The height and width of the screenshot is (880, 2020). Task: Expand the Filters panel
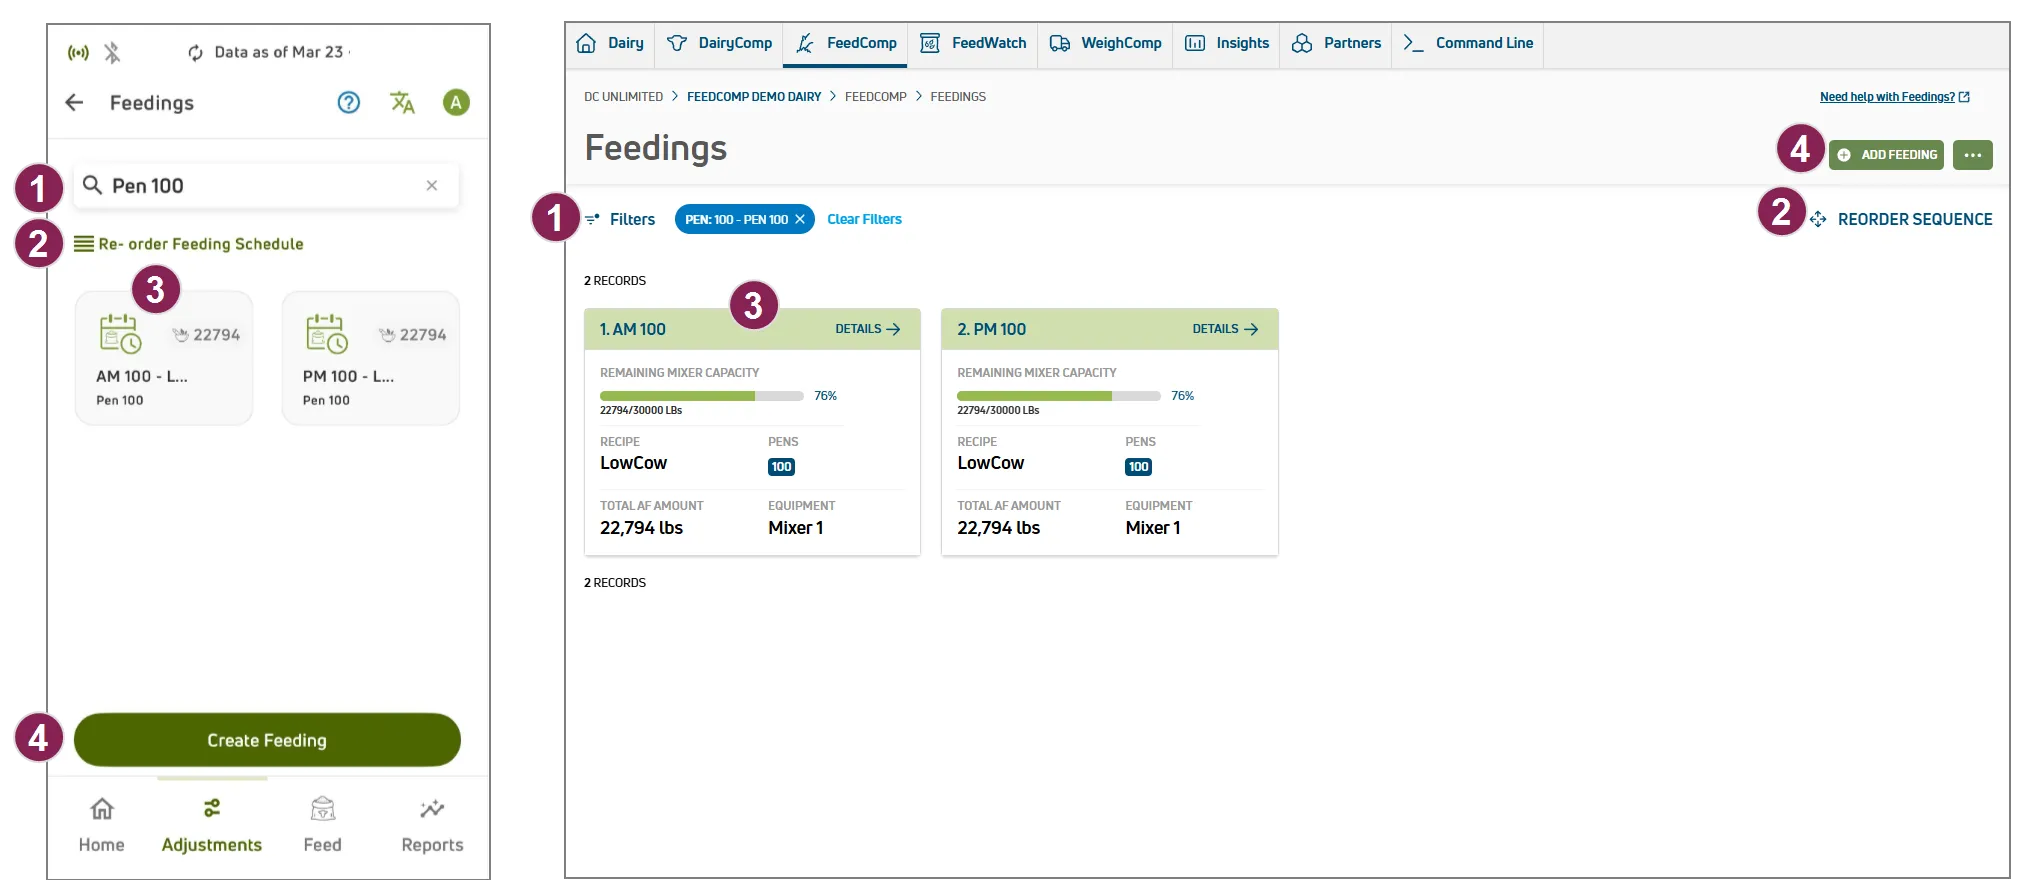click(620, 219)
